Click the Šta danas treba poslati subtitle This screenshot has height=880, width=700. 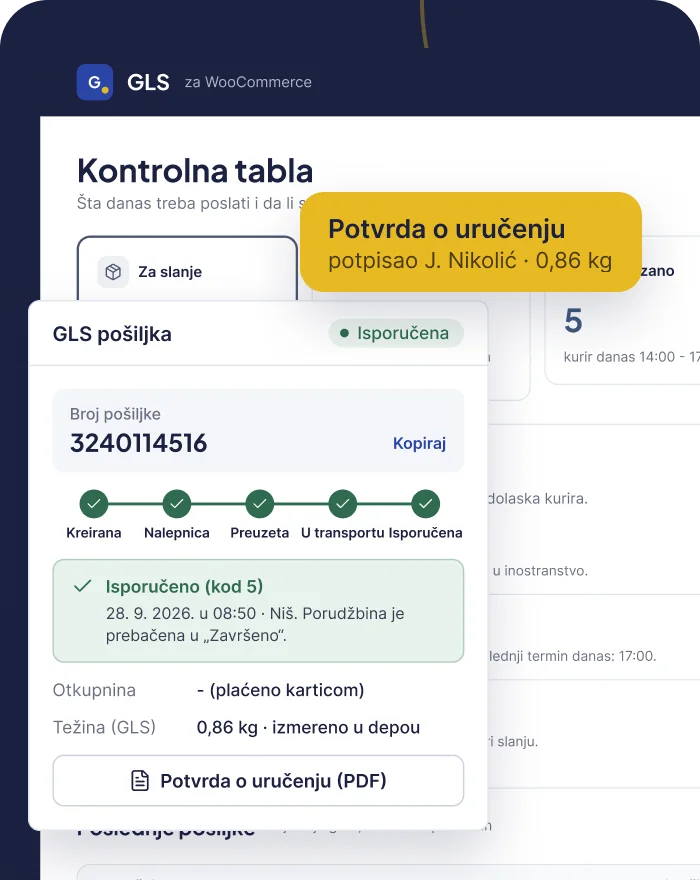coord(191,203)
